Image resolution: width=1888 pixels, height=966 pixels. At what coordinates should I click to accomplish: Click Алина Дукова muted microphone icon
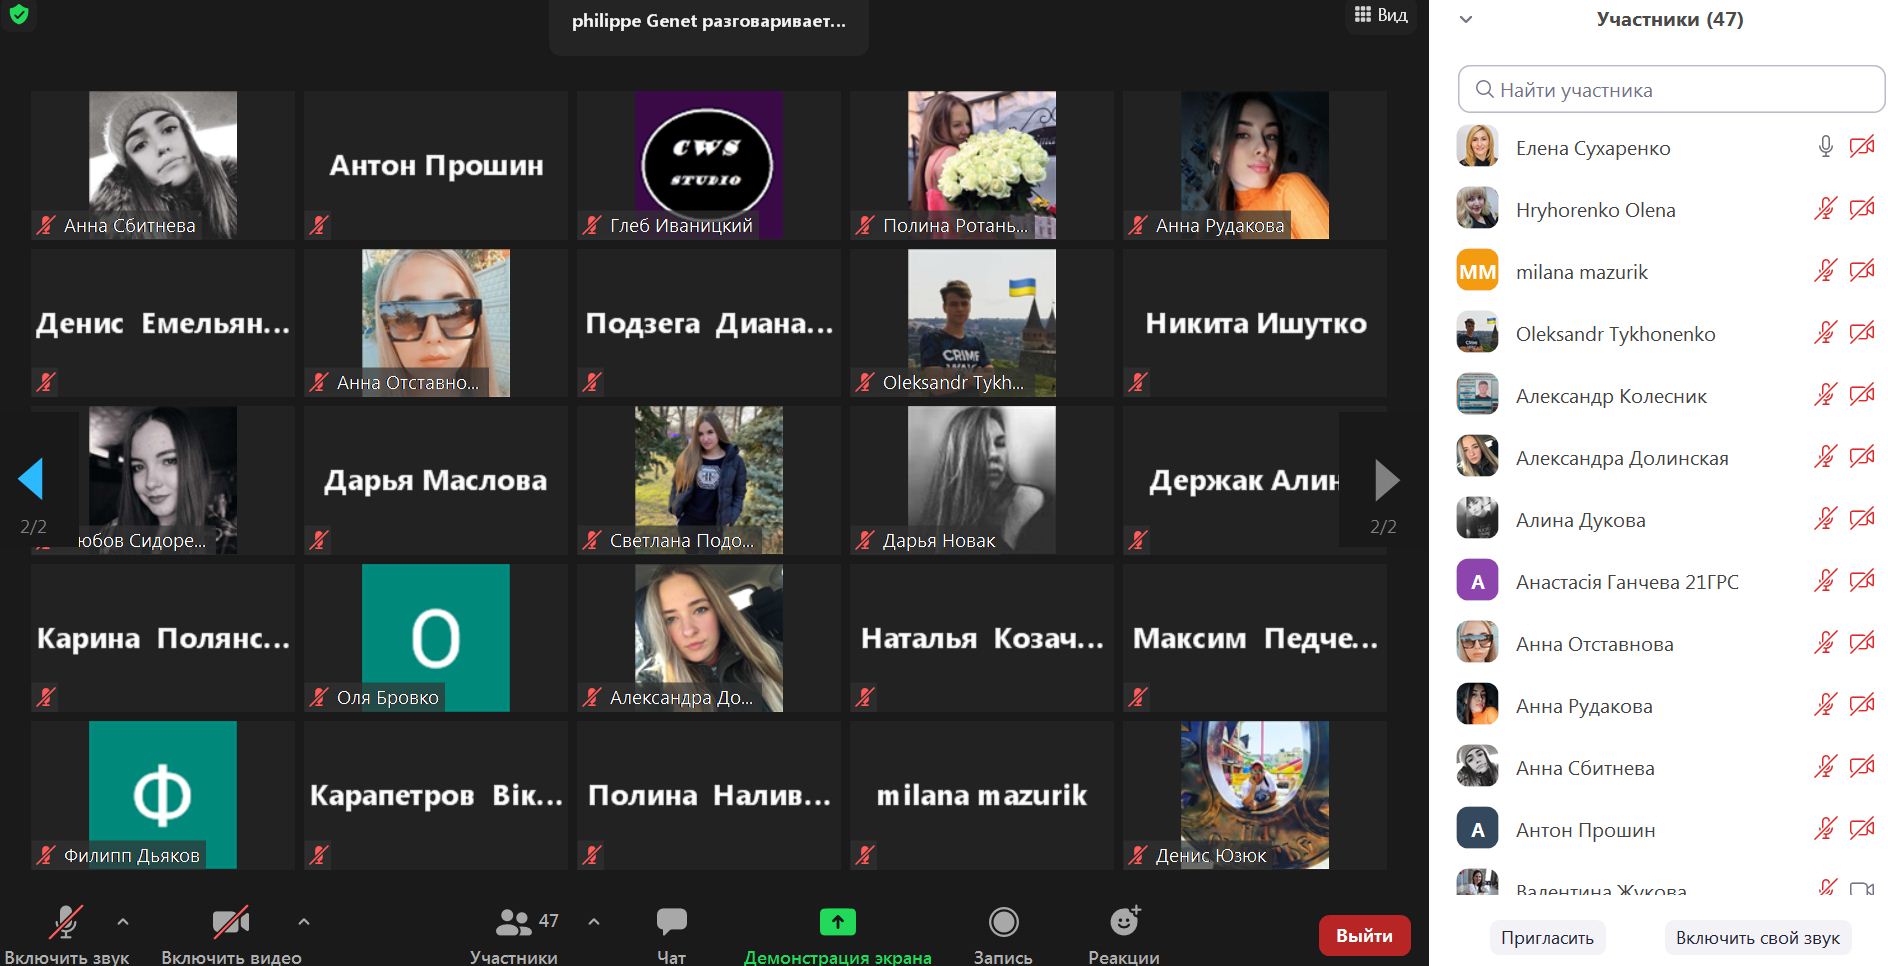pos(1825,520)
